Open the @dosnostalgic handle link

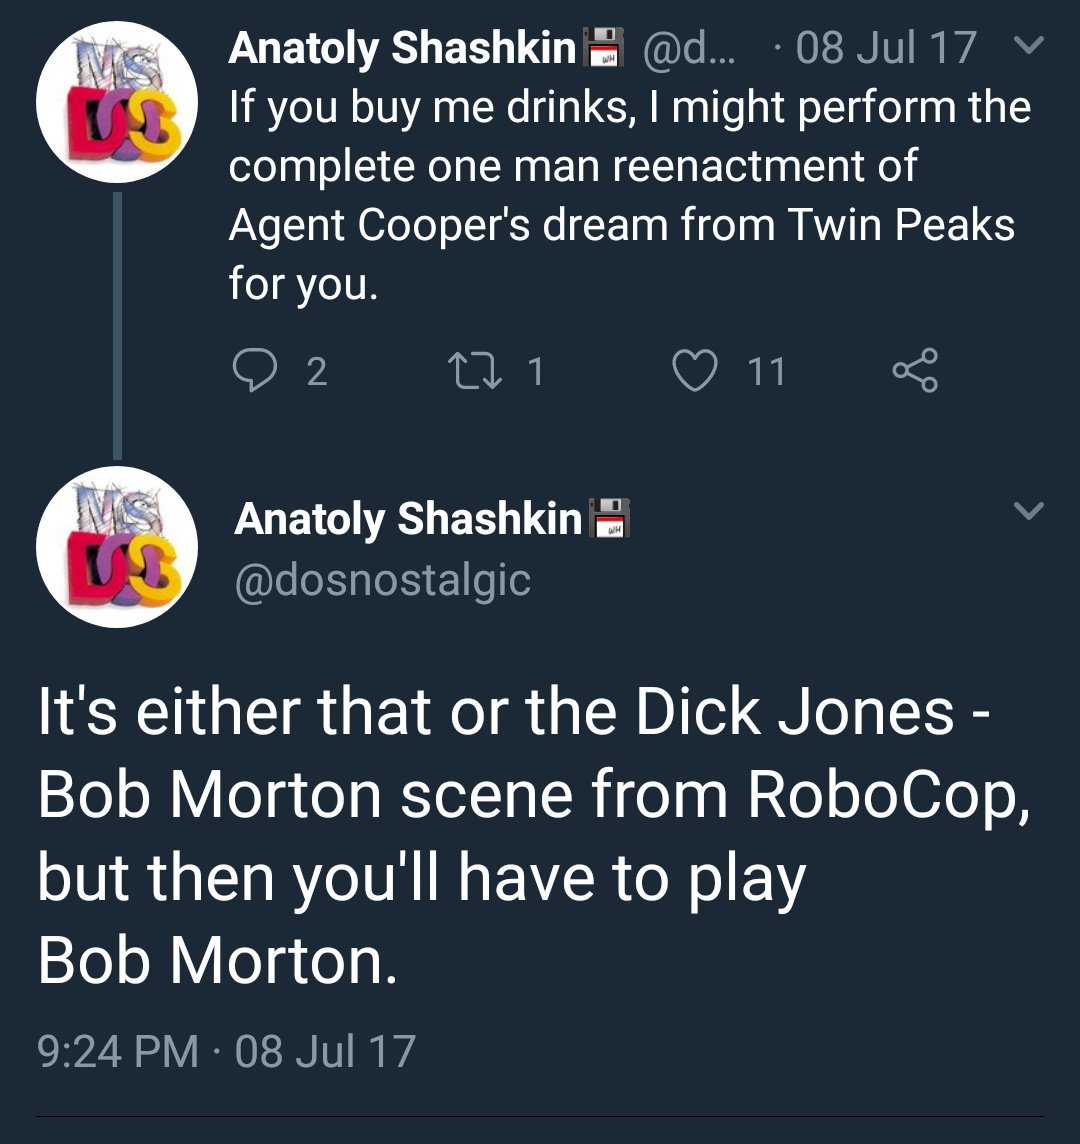point(382,580)
